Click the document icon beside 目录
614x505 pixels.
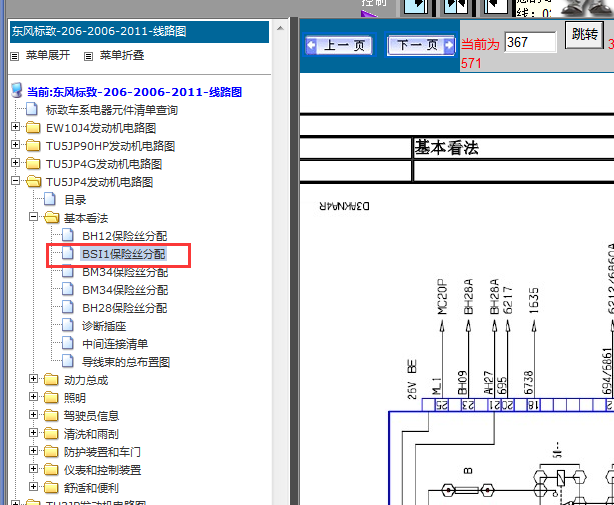pyautogui.click(x=50, y=199)
